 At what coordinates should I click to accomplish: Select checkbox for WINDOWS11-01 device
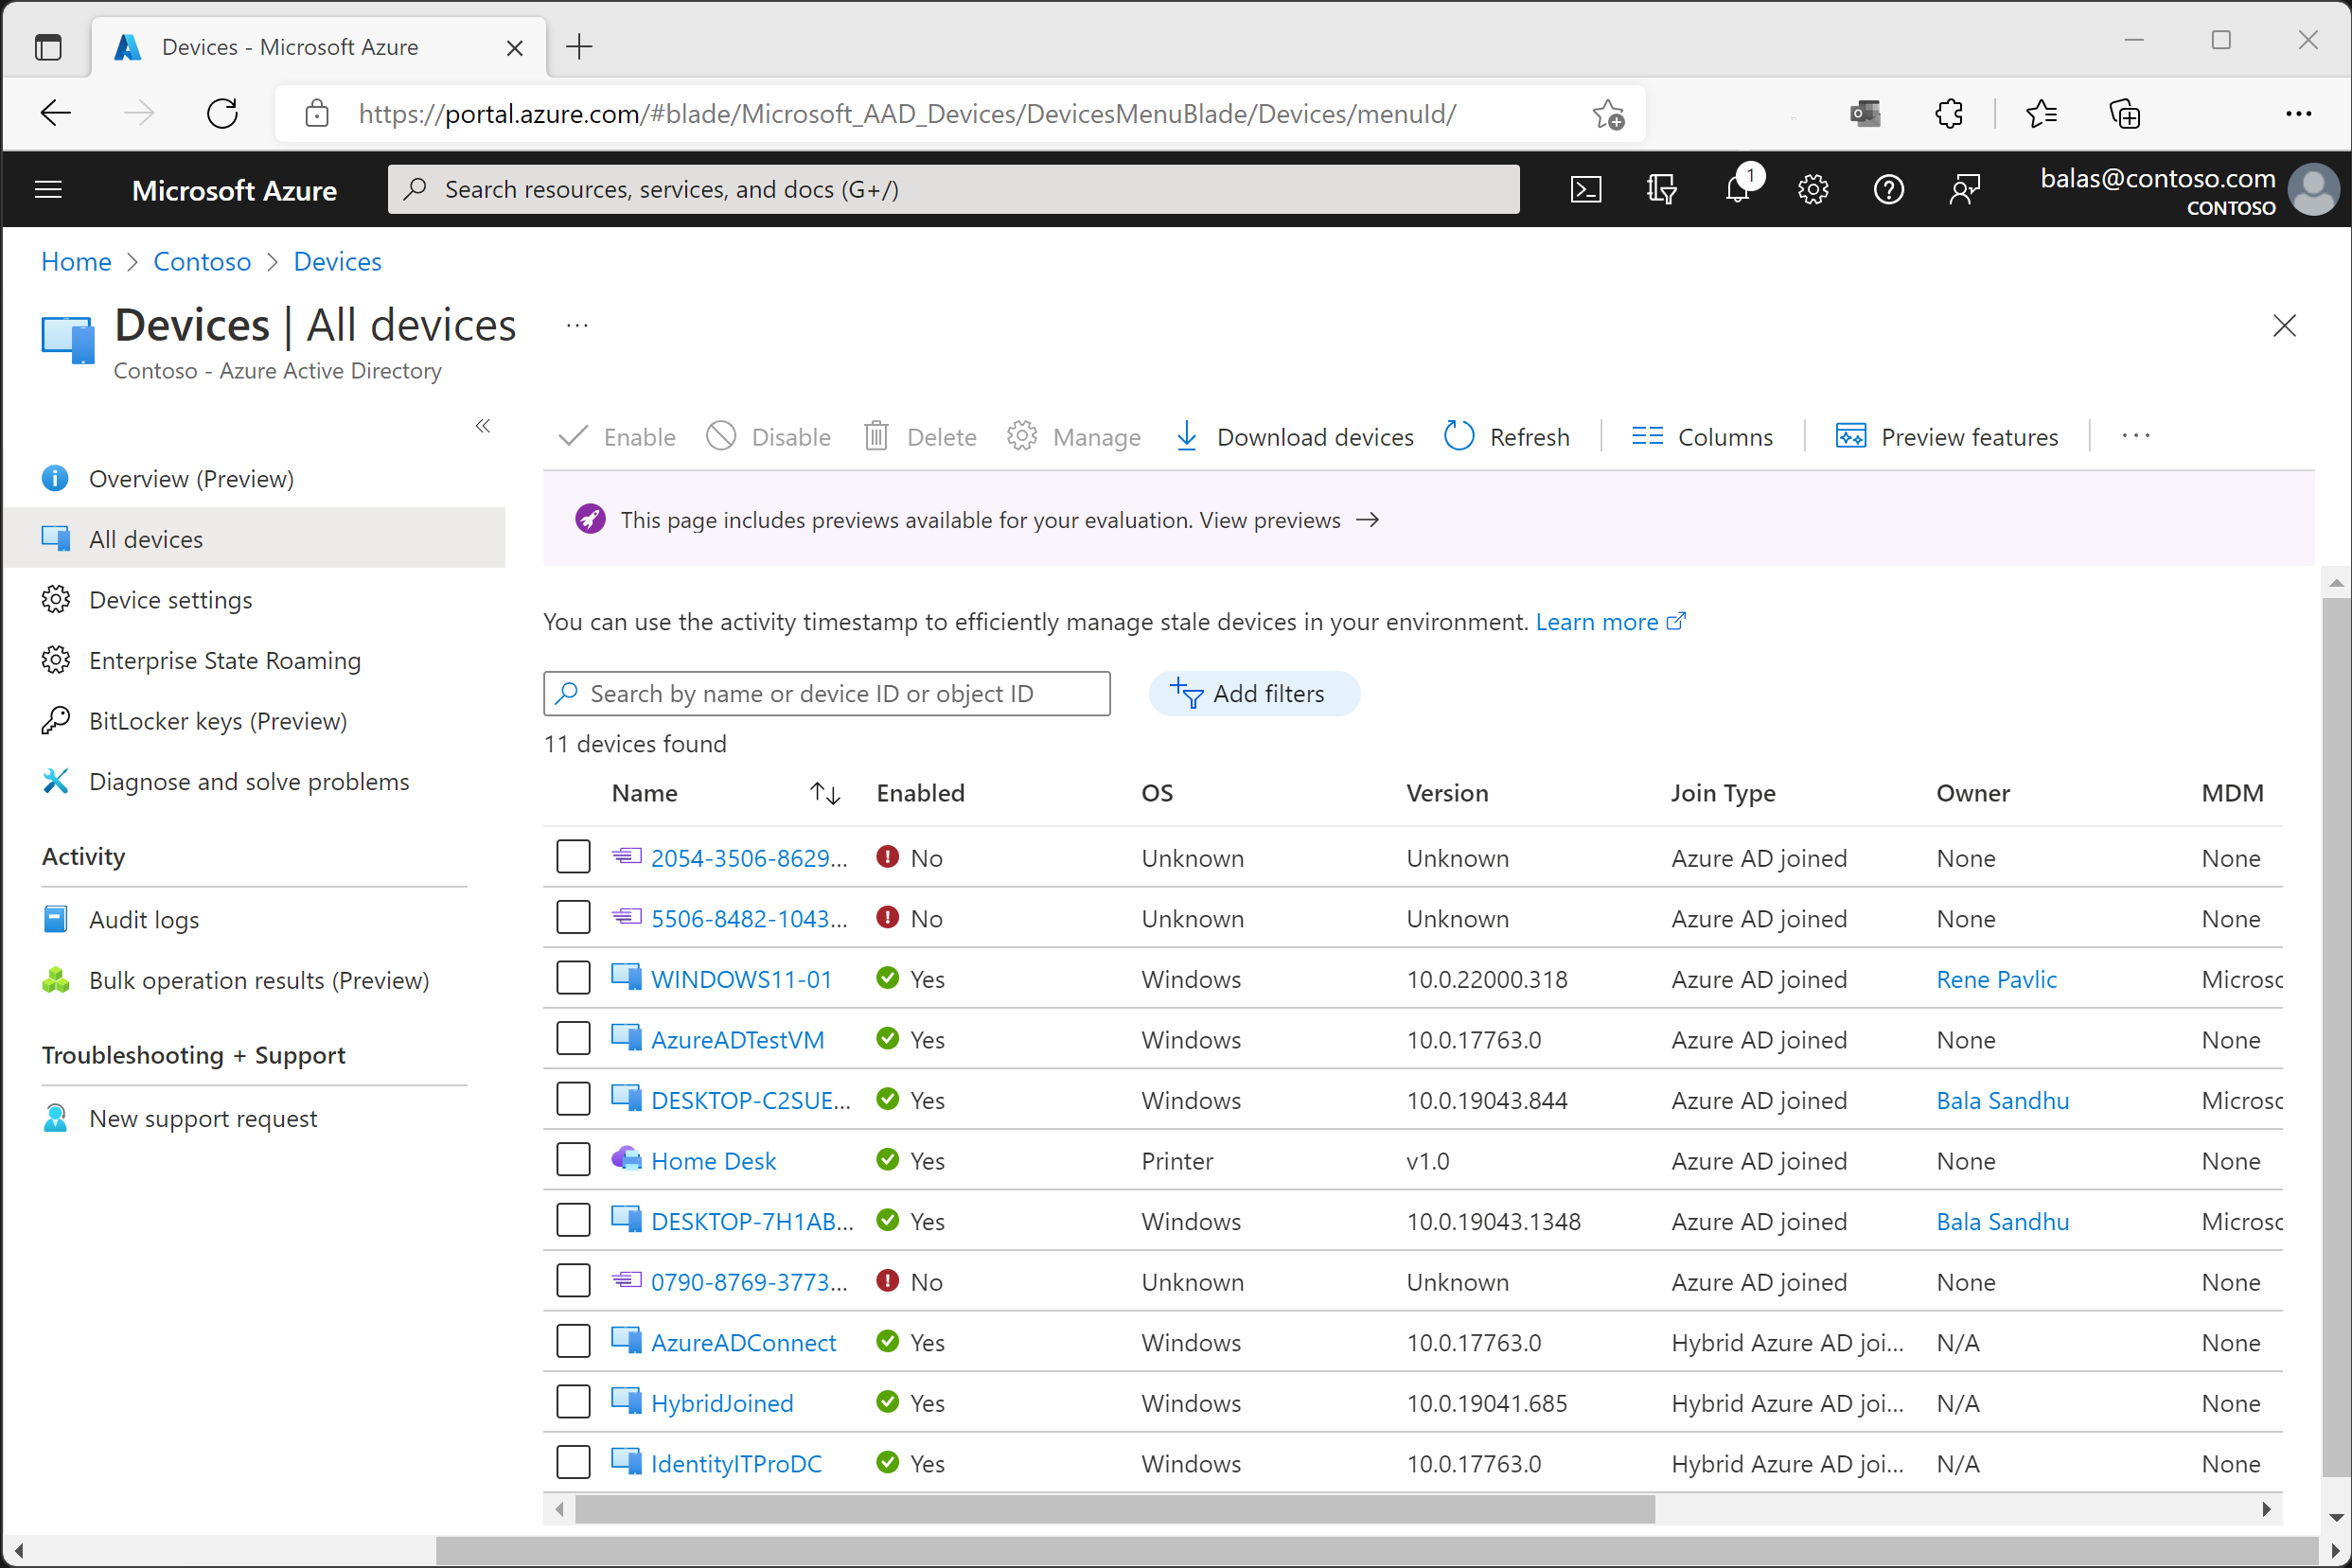click(x=574, y=978)
